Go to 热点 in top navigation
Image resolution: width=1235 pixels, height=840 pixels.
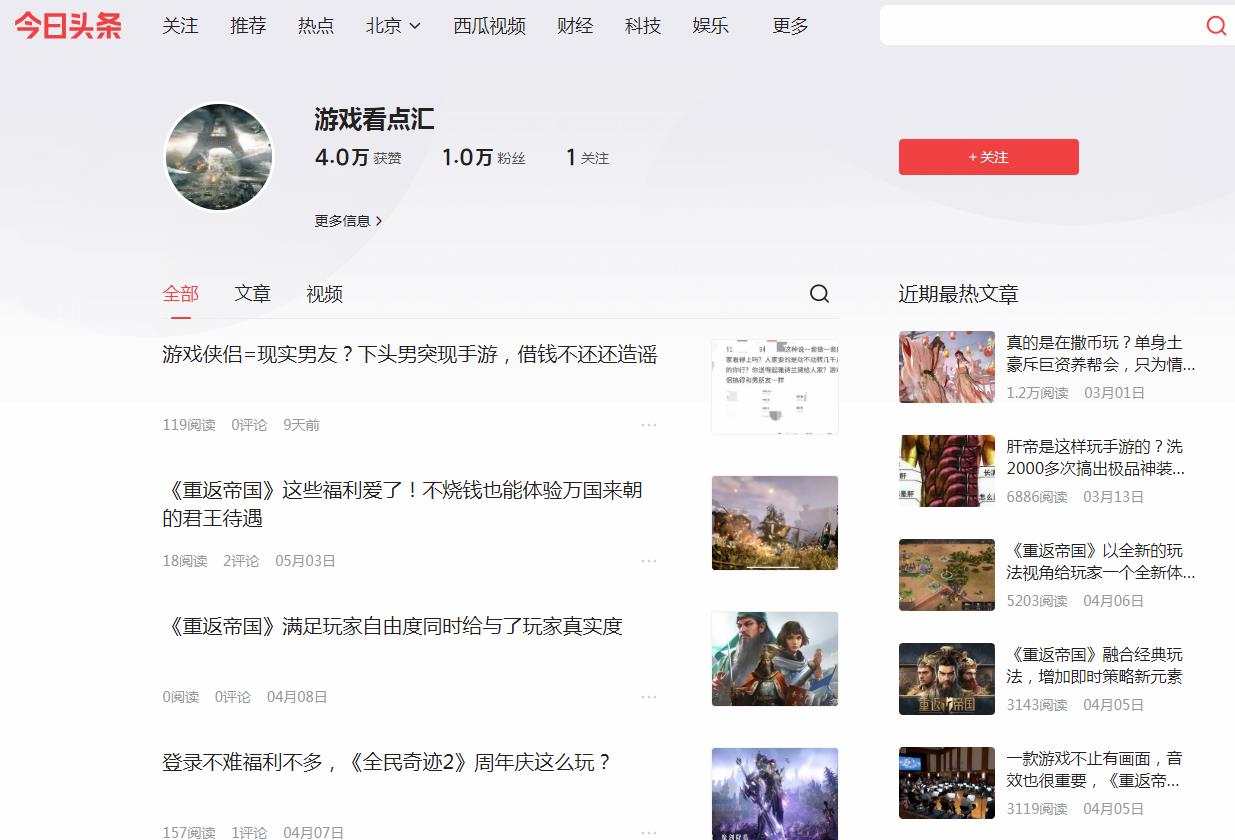point(316,26)
